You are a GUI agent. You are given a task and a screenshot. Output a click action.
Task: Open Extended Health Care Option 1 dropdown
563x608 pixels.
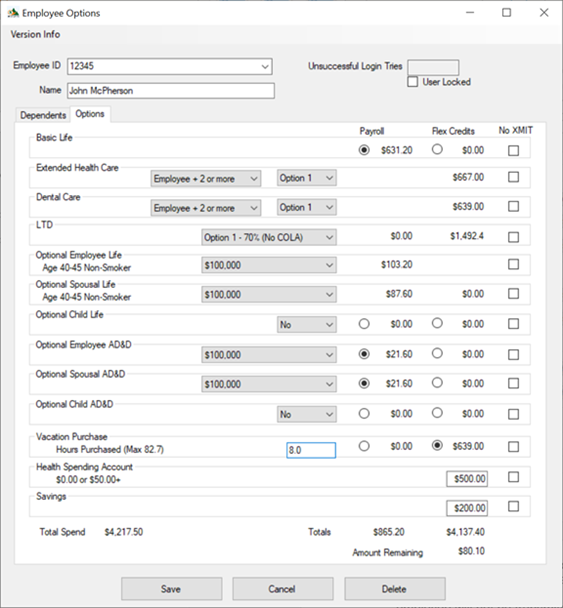[x=306, y=178]
